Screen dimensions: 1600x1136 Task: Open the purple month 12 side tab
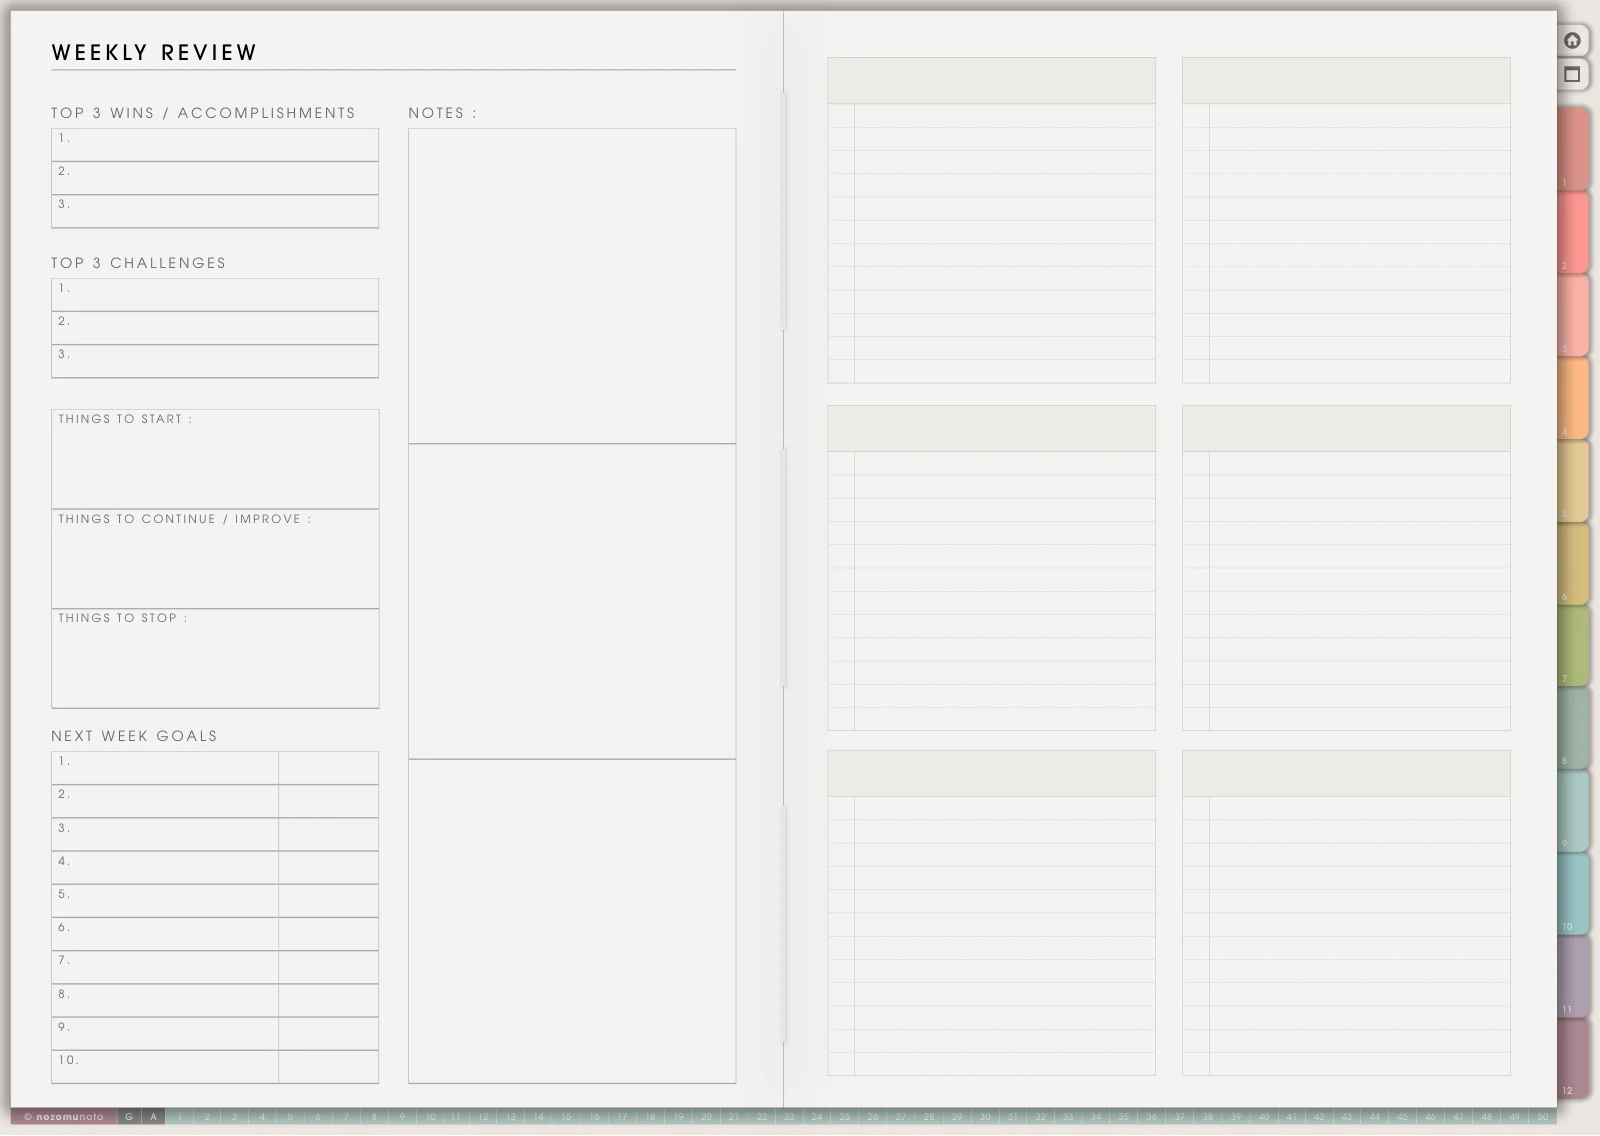pyautogui.click(x=1573, y=1059)
